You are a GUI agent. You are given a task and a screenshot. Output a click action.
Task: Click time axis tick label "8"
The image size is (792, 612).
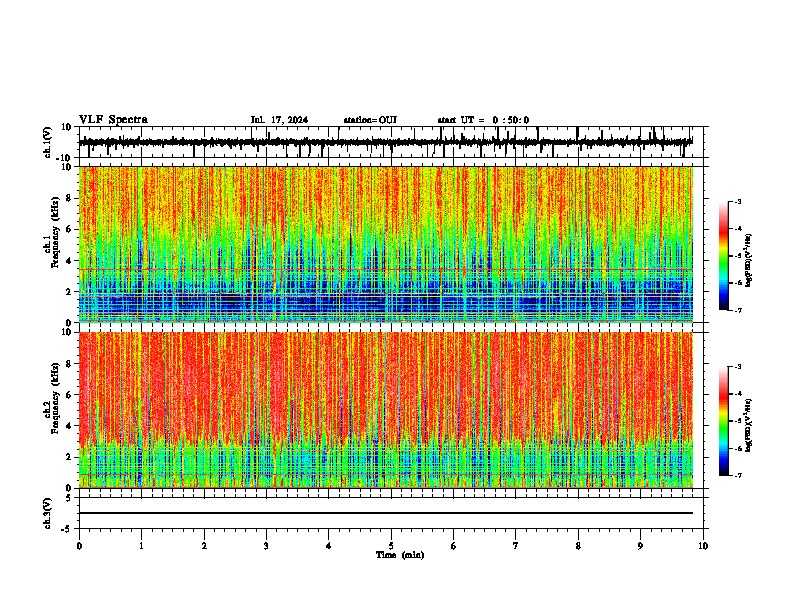pos(578,546)
